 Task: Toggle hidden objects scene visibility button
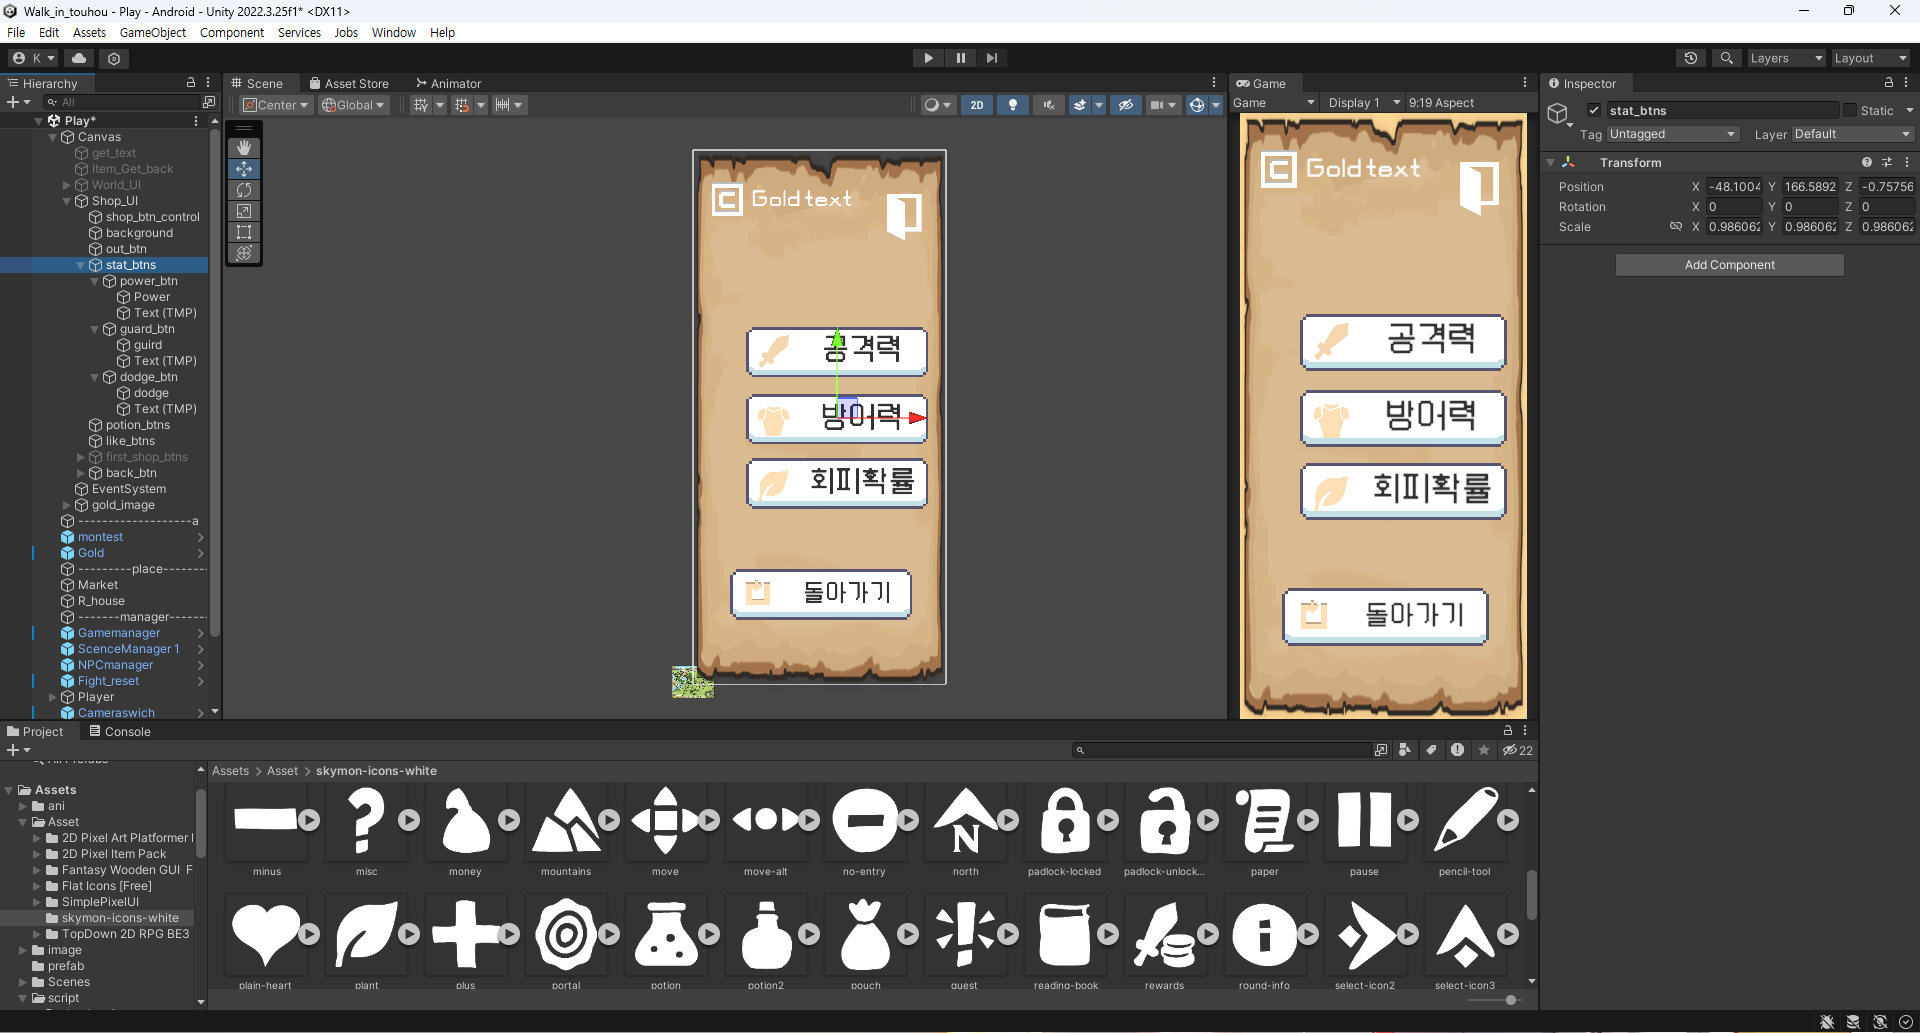click(1126, 105)
